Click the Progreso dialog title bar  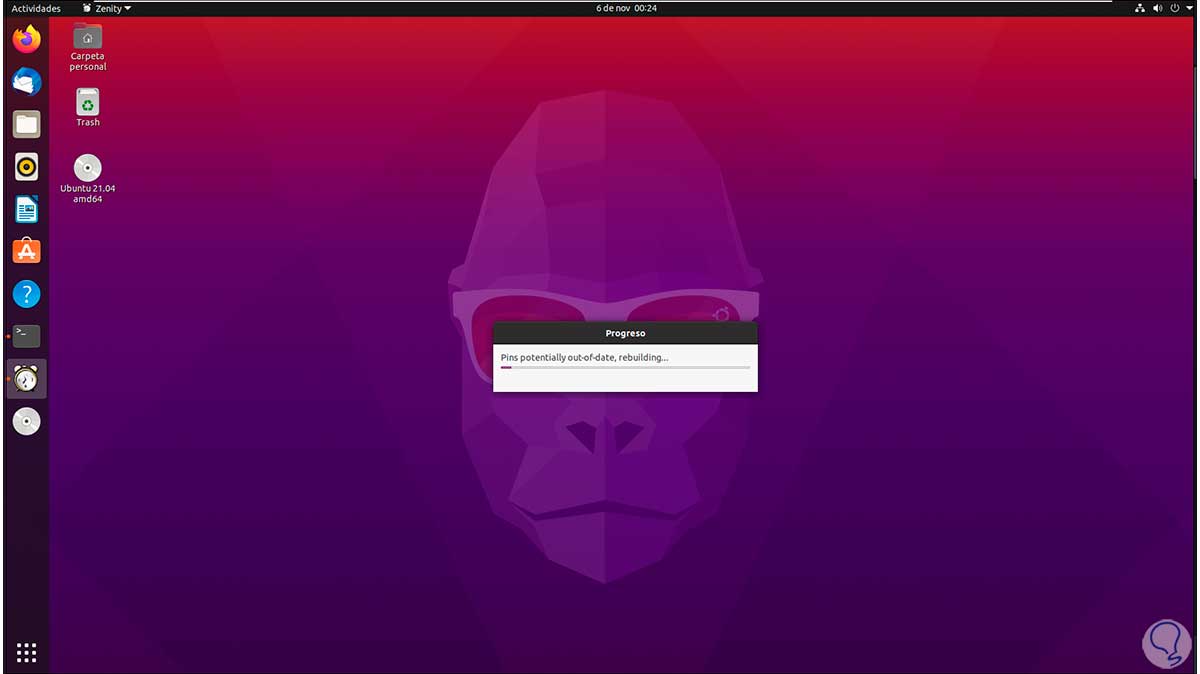click(x=625, y=333)
